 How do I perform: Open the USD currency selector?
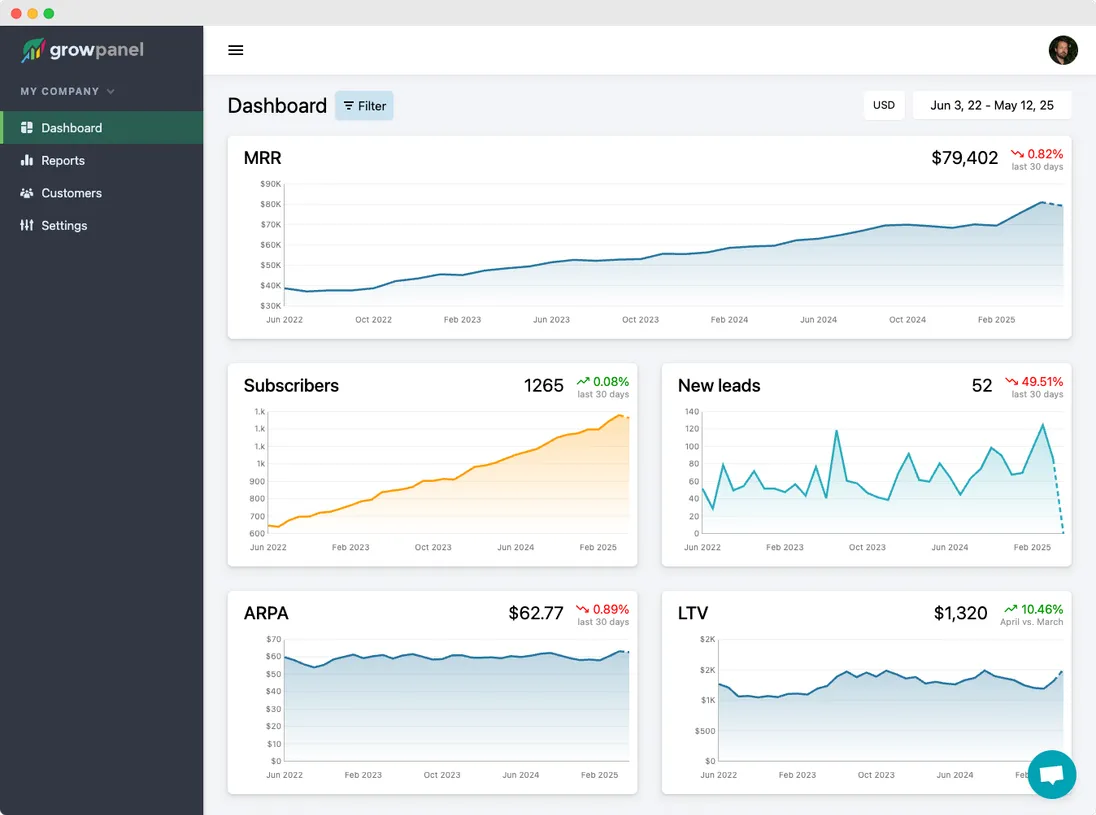884,105
